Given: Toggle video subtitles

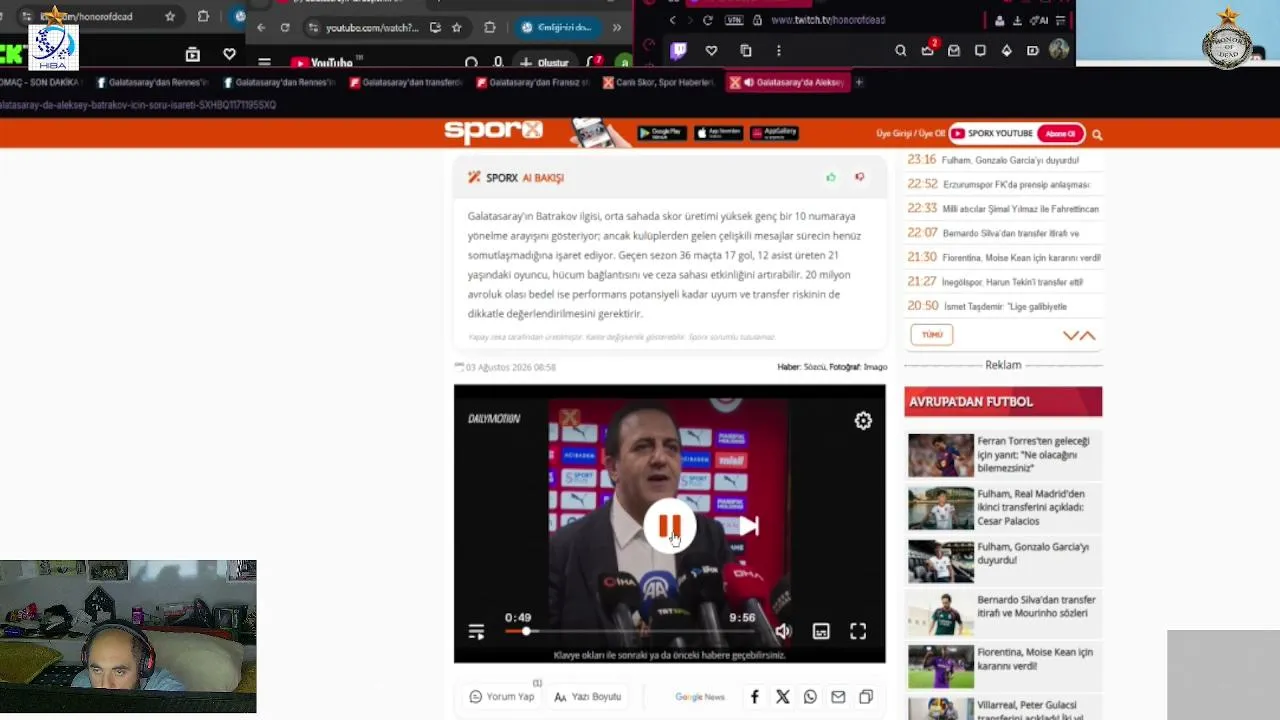Looking at the screenshot, I should coord(821,631).
